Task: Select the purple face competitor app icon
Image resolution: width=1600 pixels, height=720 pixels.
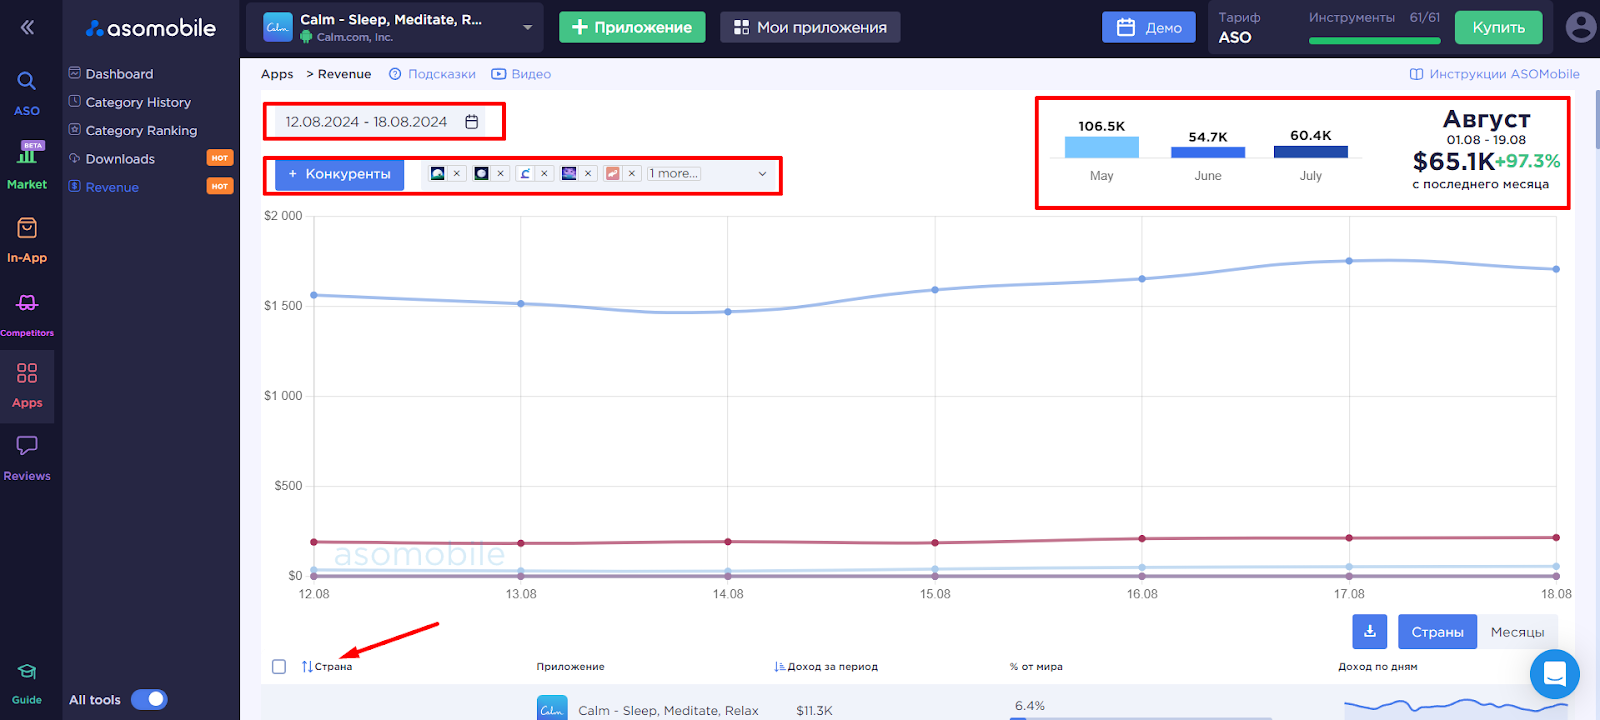Action: tap(569, 173)
